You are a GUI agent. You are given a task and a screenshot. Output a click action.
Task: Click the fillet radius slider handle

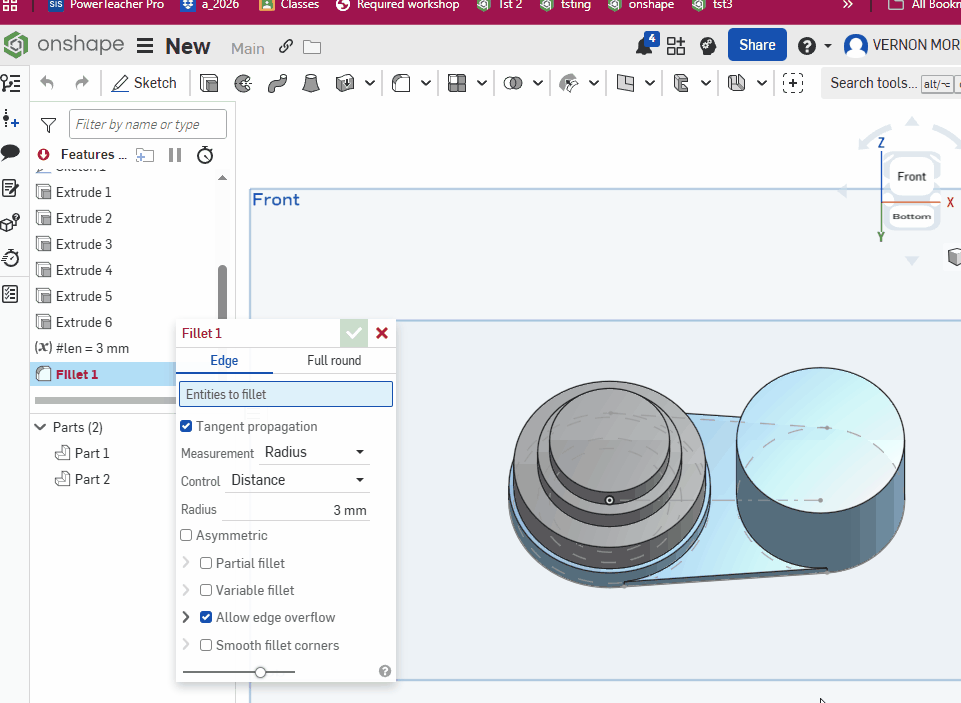click(x=260, y=672)
